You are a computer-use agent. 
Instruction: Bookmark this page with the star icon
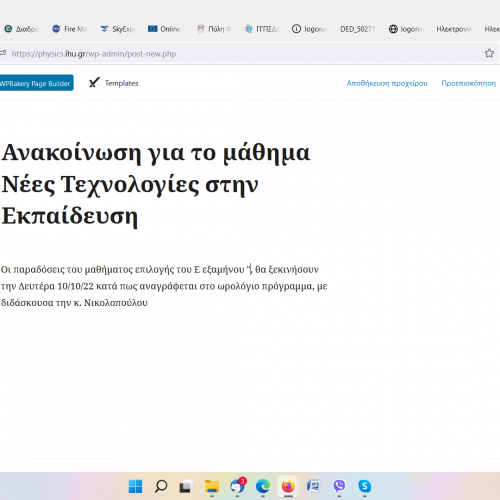(489, 53)
